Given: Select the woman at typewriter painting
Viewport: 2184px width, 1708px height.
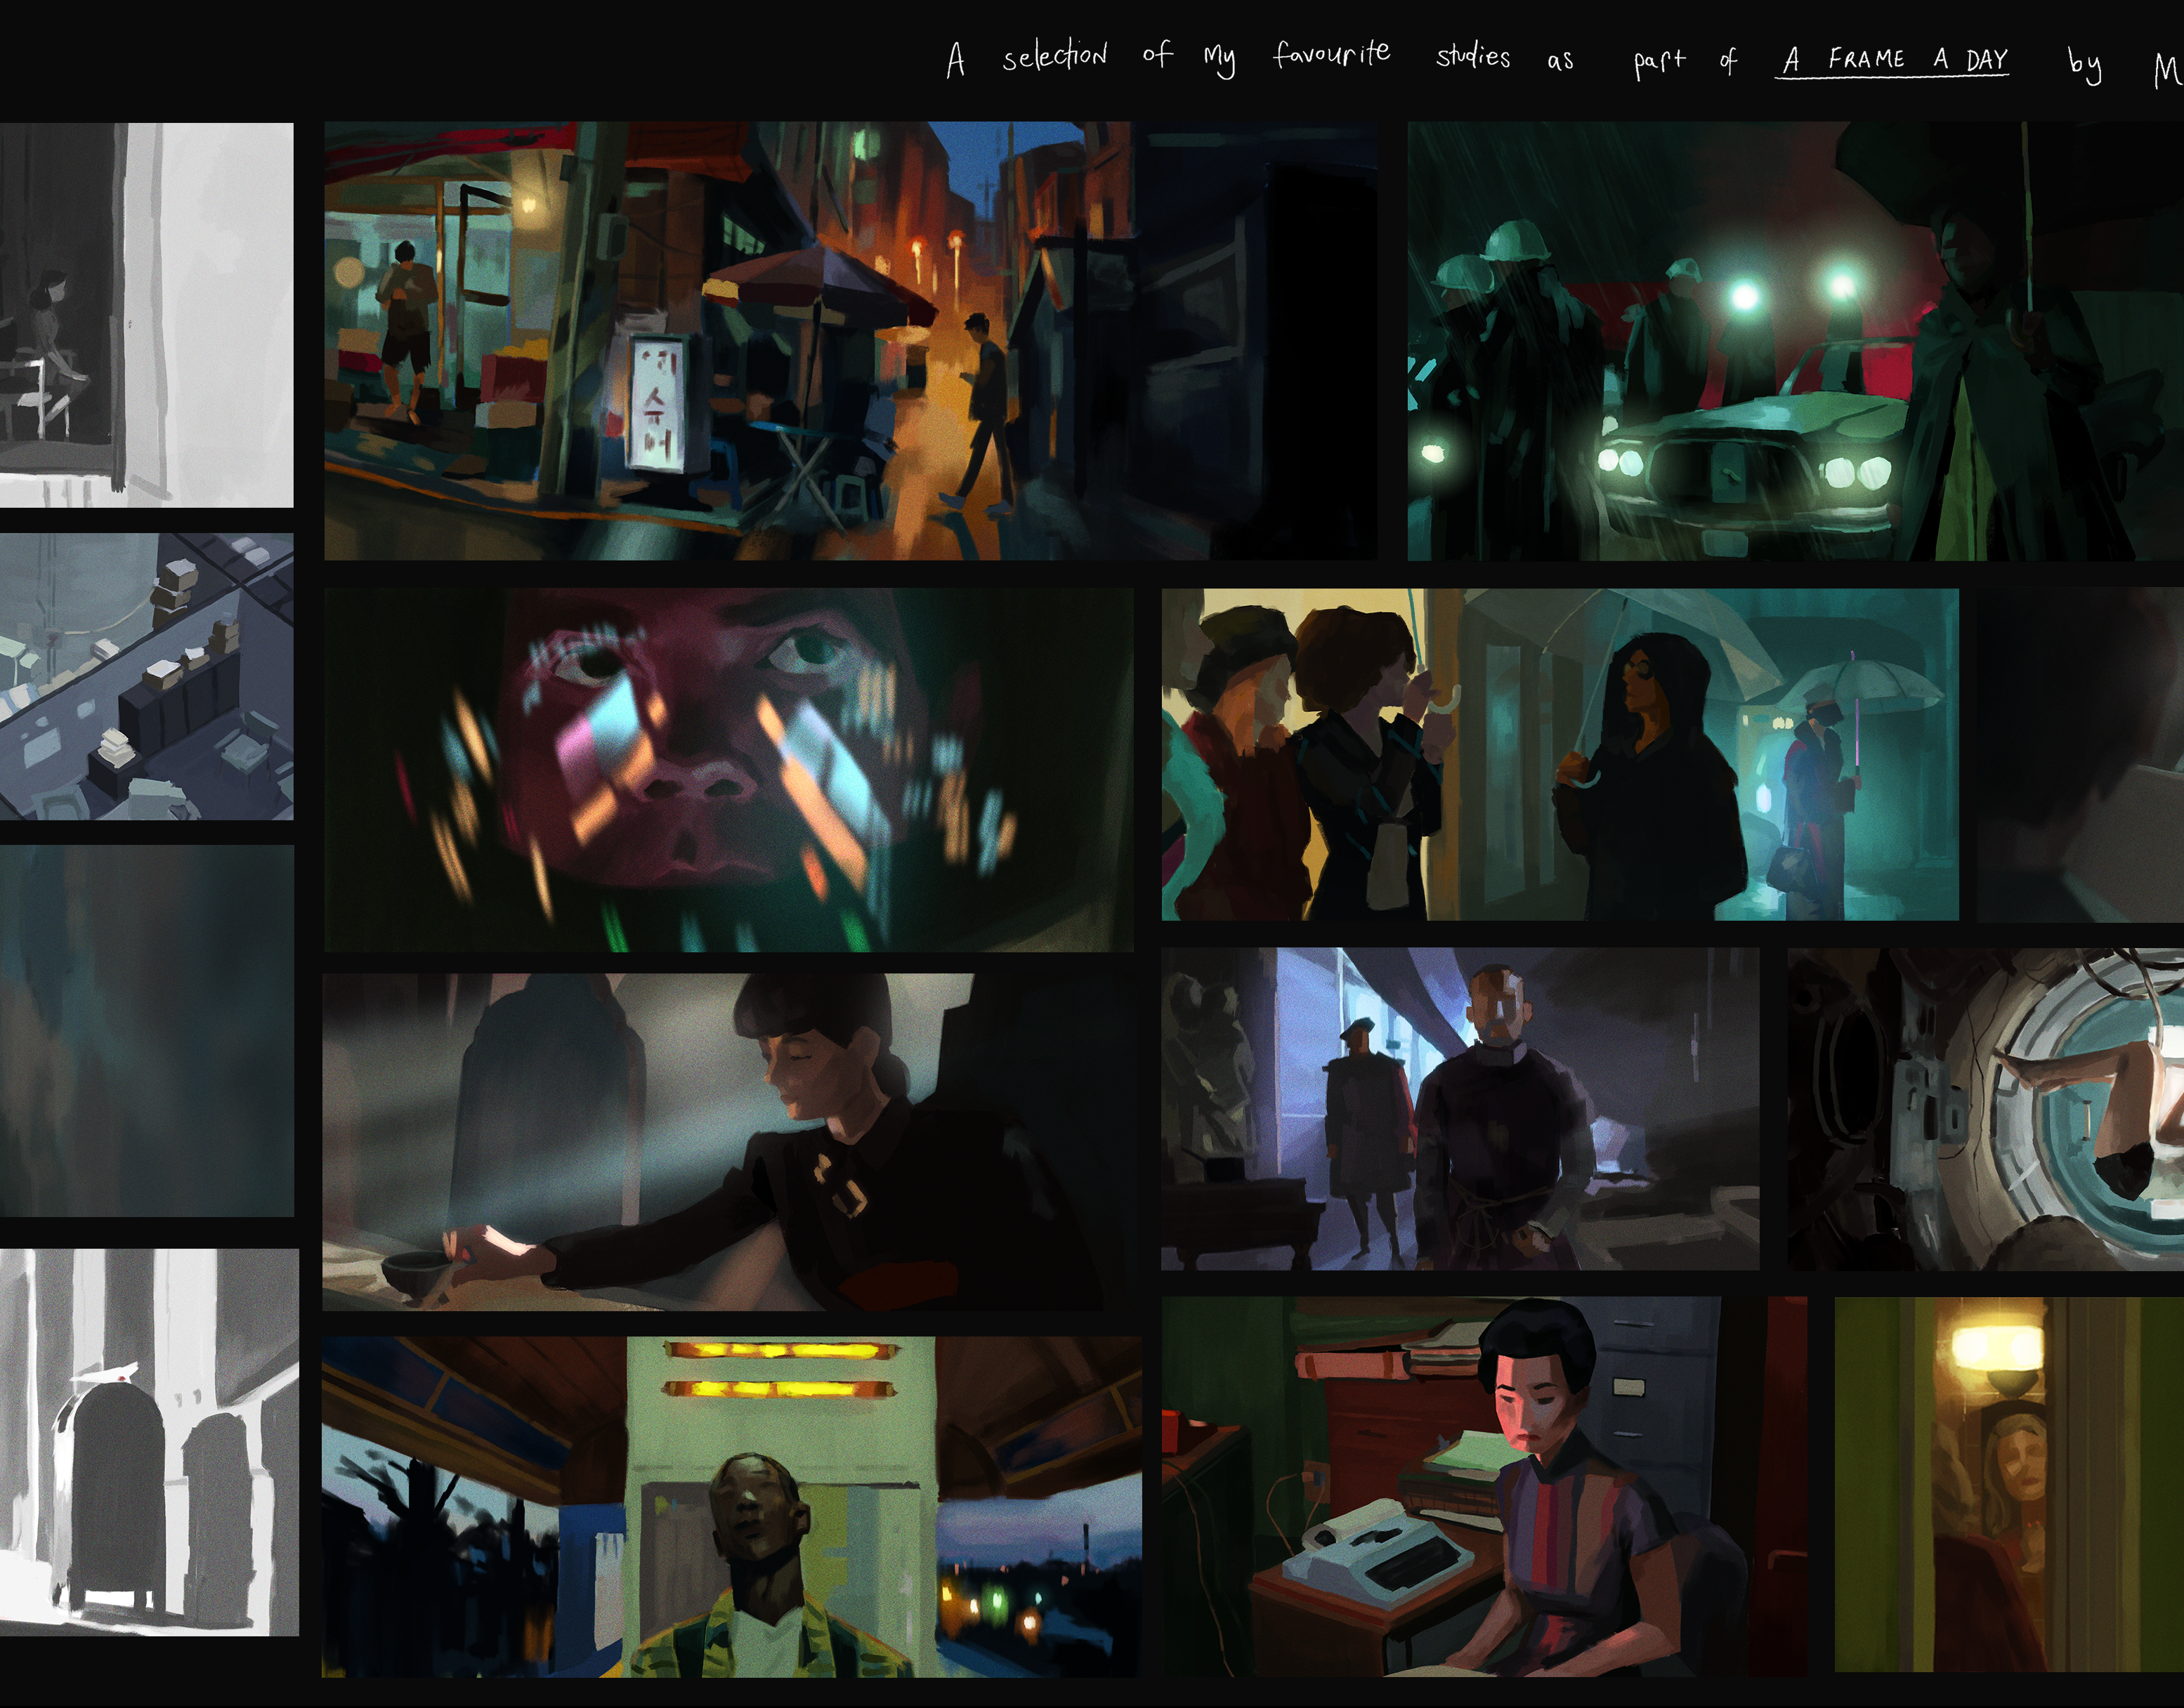Looking at the screenshot, I should pos(1484,1486).
